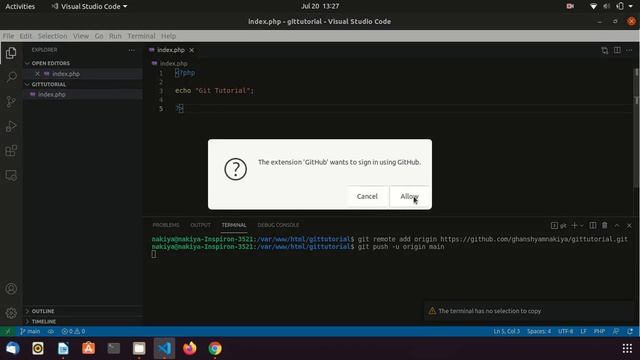
Task: Open the Run menu
Action: coord(115,36)
